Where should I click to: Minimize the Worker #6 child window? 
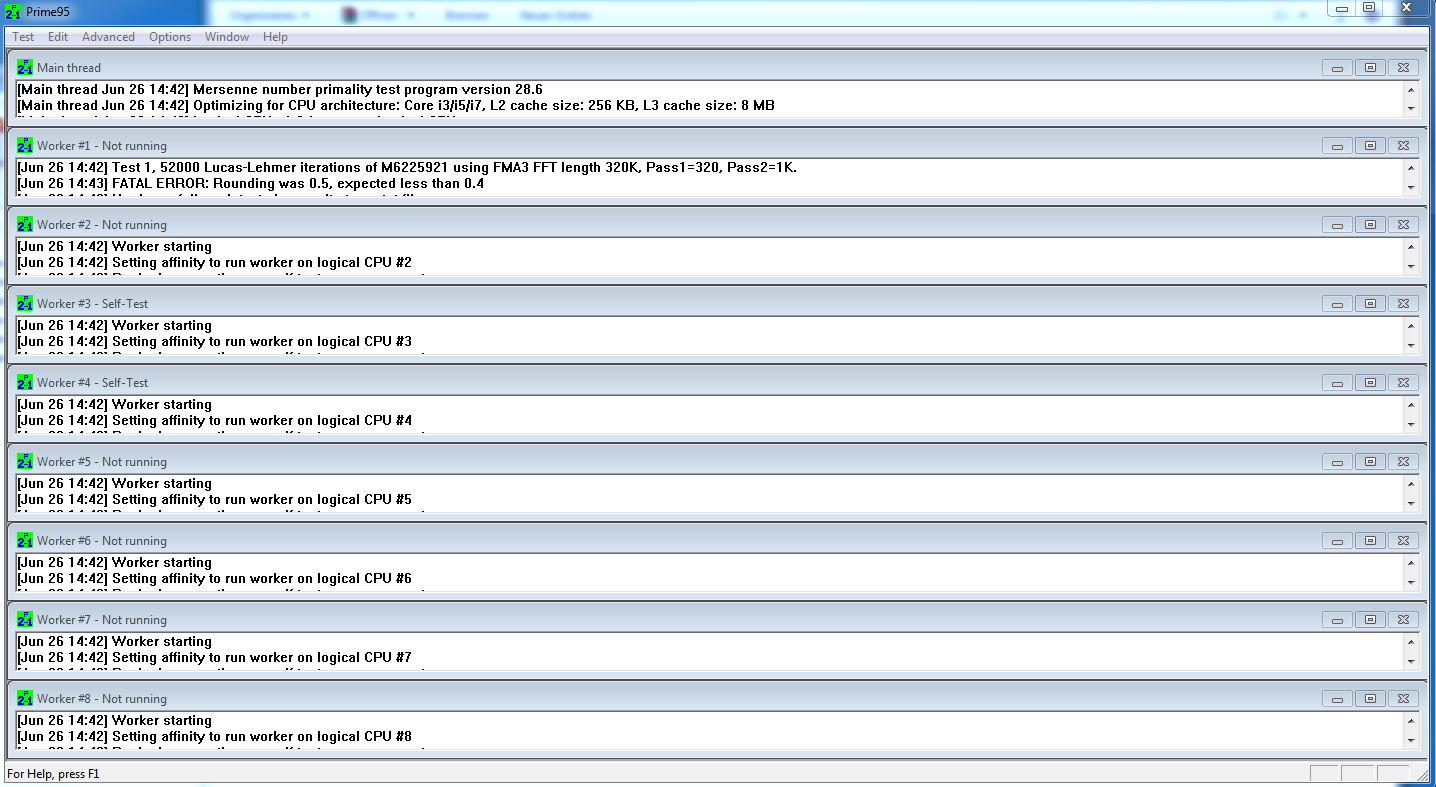1337,541
